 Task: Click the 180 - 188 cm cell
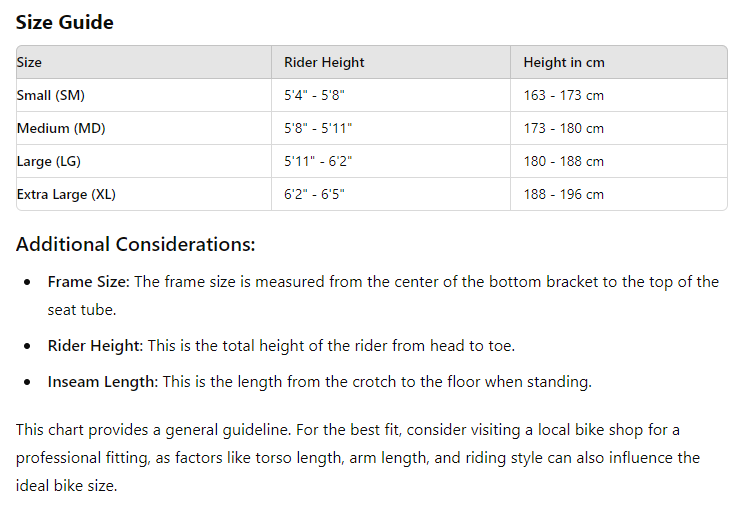point(564,161)
